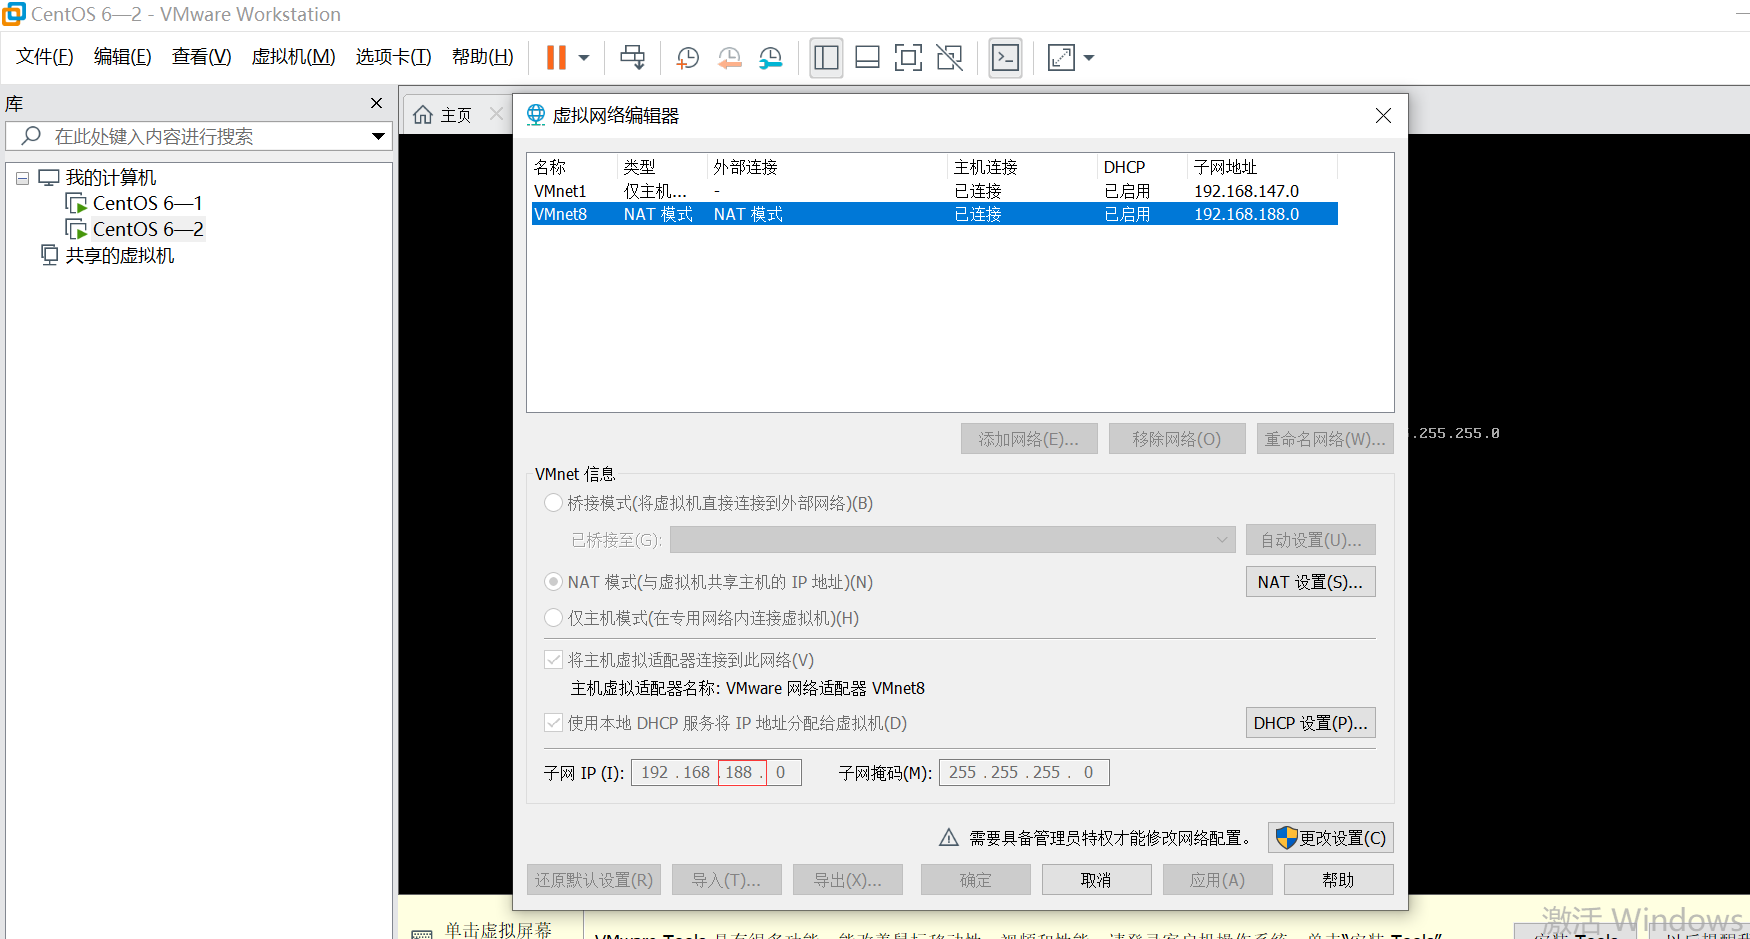Click the 应用(A) button
This screenshot has height=939, width=1750.
(1218, 880)
